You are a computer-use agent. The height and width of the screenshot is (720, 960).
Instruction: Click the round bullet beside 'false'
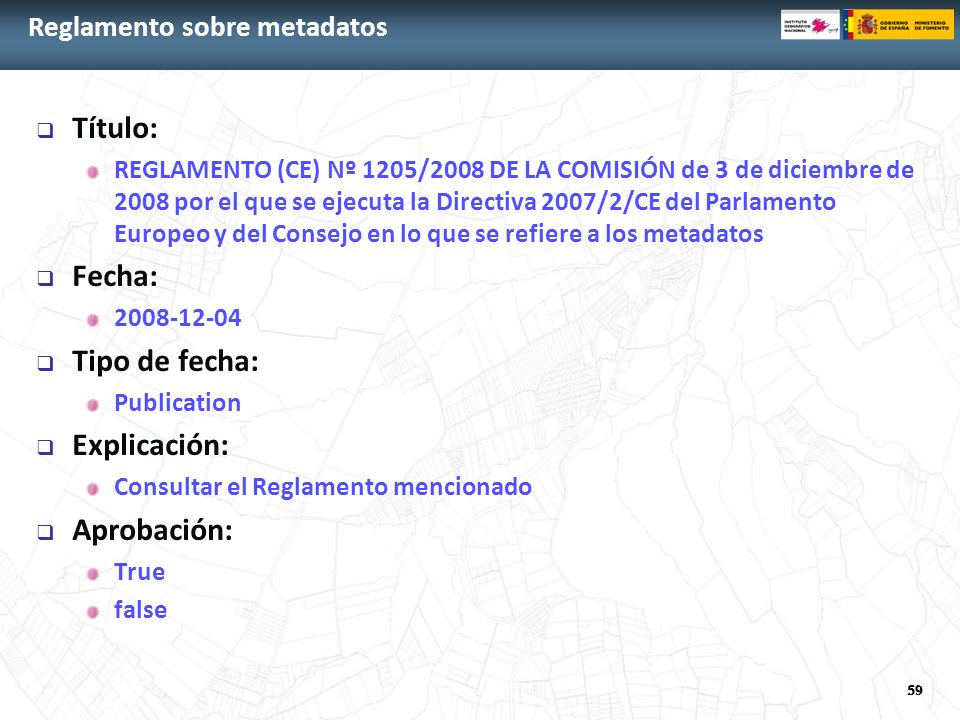[93, 612]
